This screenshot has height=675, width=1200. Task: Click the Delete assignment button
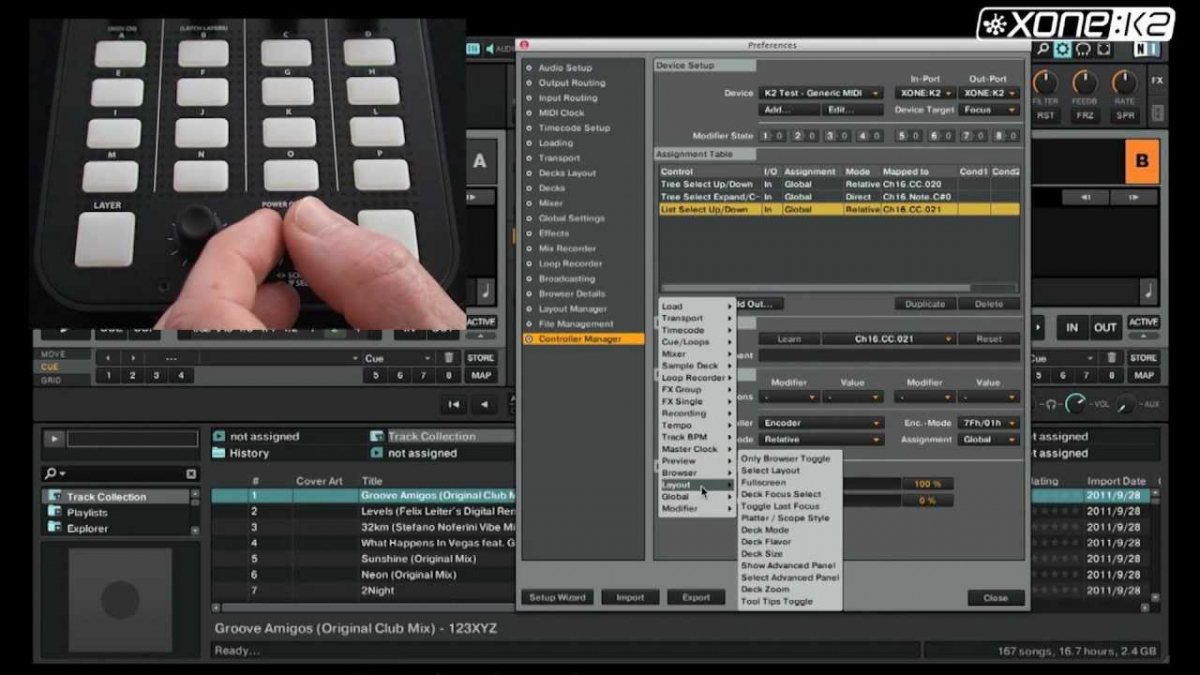pyautogui.click(x=989, y=304)
